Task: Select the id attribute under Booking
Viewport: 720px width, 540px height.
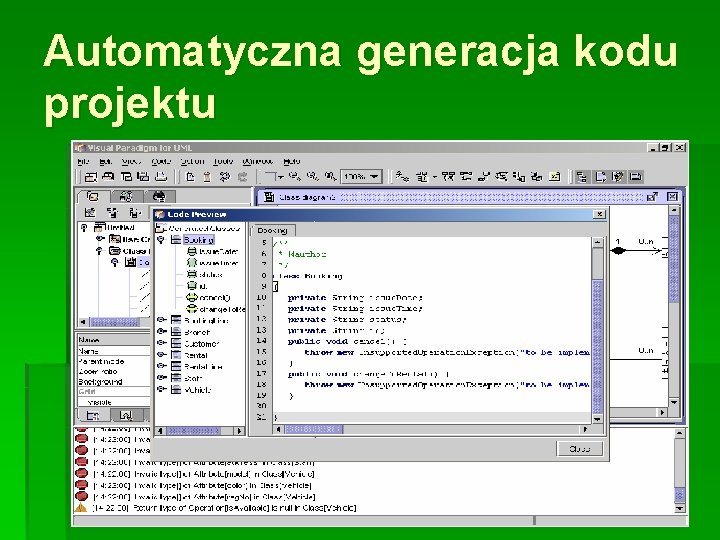Action: tap(203, 286)
